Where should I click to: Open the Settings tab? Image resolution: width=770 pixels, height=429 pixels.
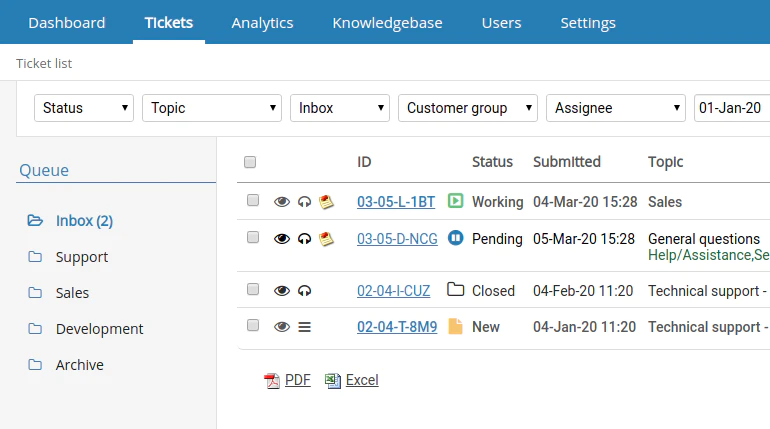(x=588, y=23)
